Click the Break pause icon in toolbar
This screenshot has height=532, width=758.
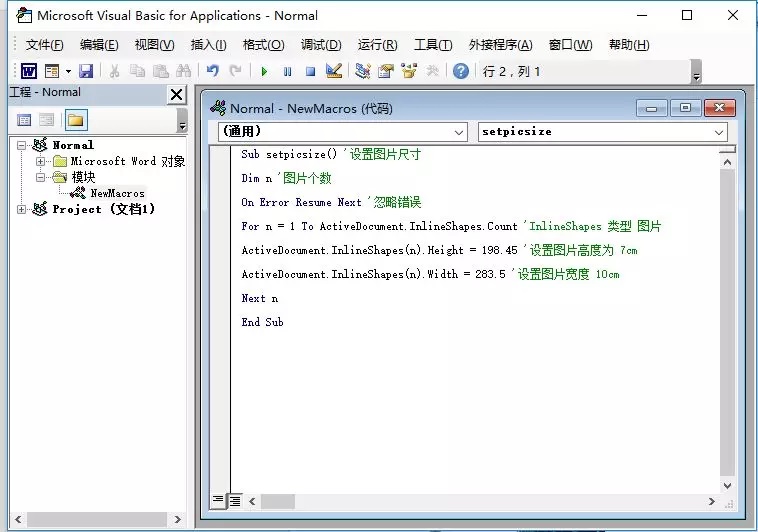287,72
